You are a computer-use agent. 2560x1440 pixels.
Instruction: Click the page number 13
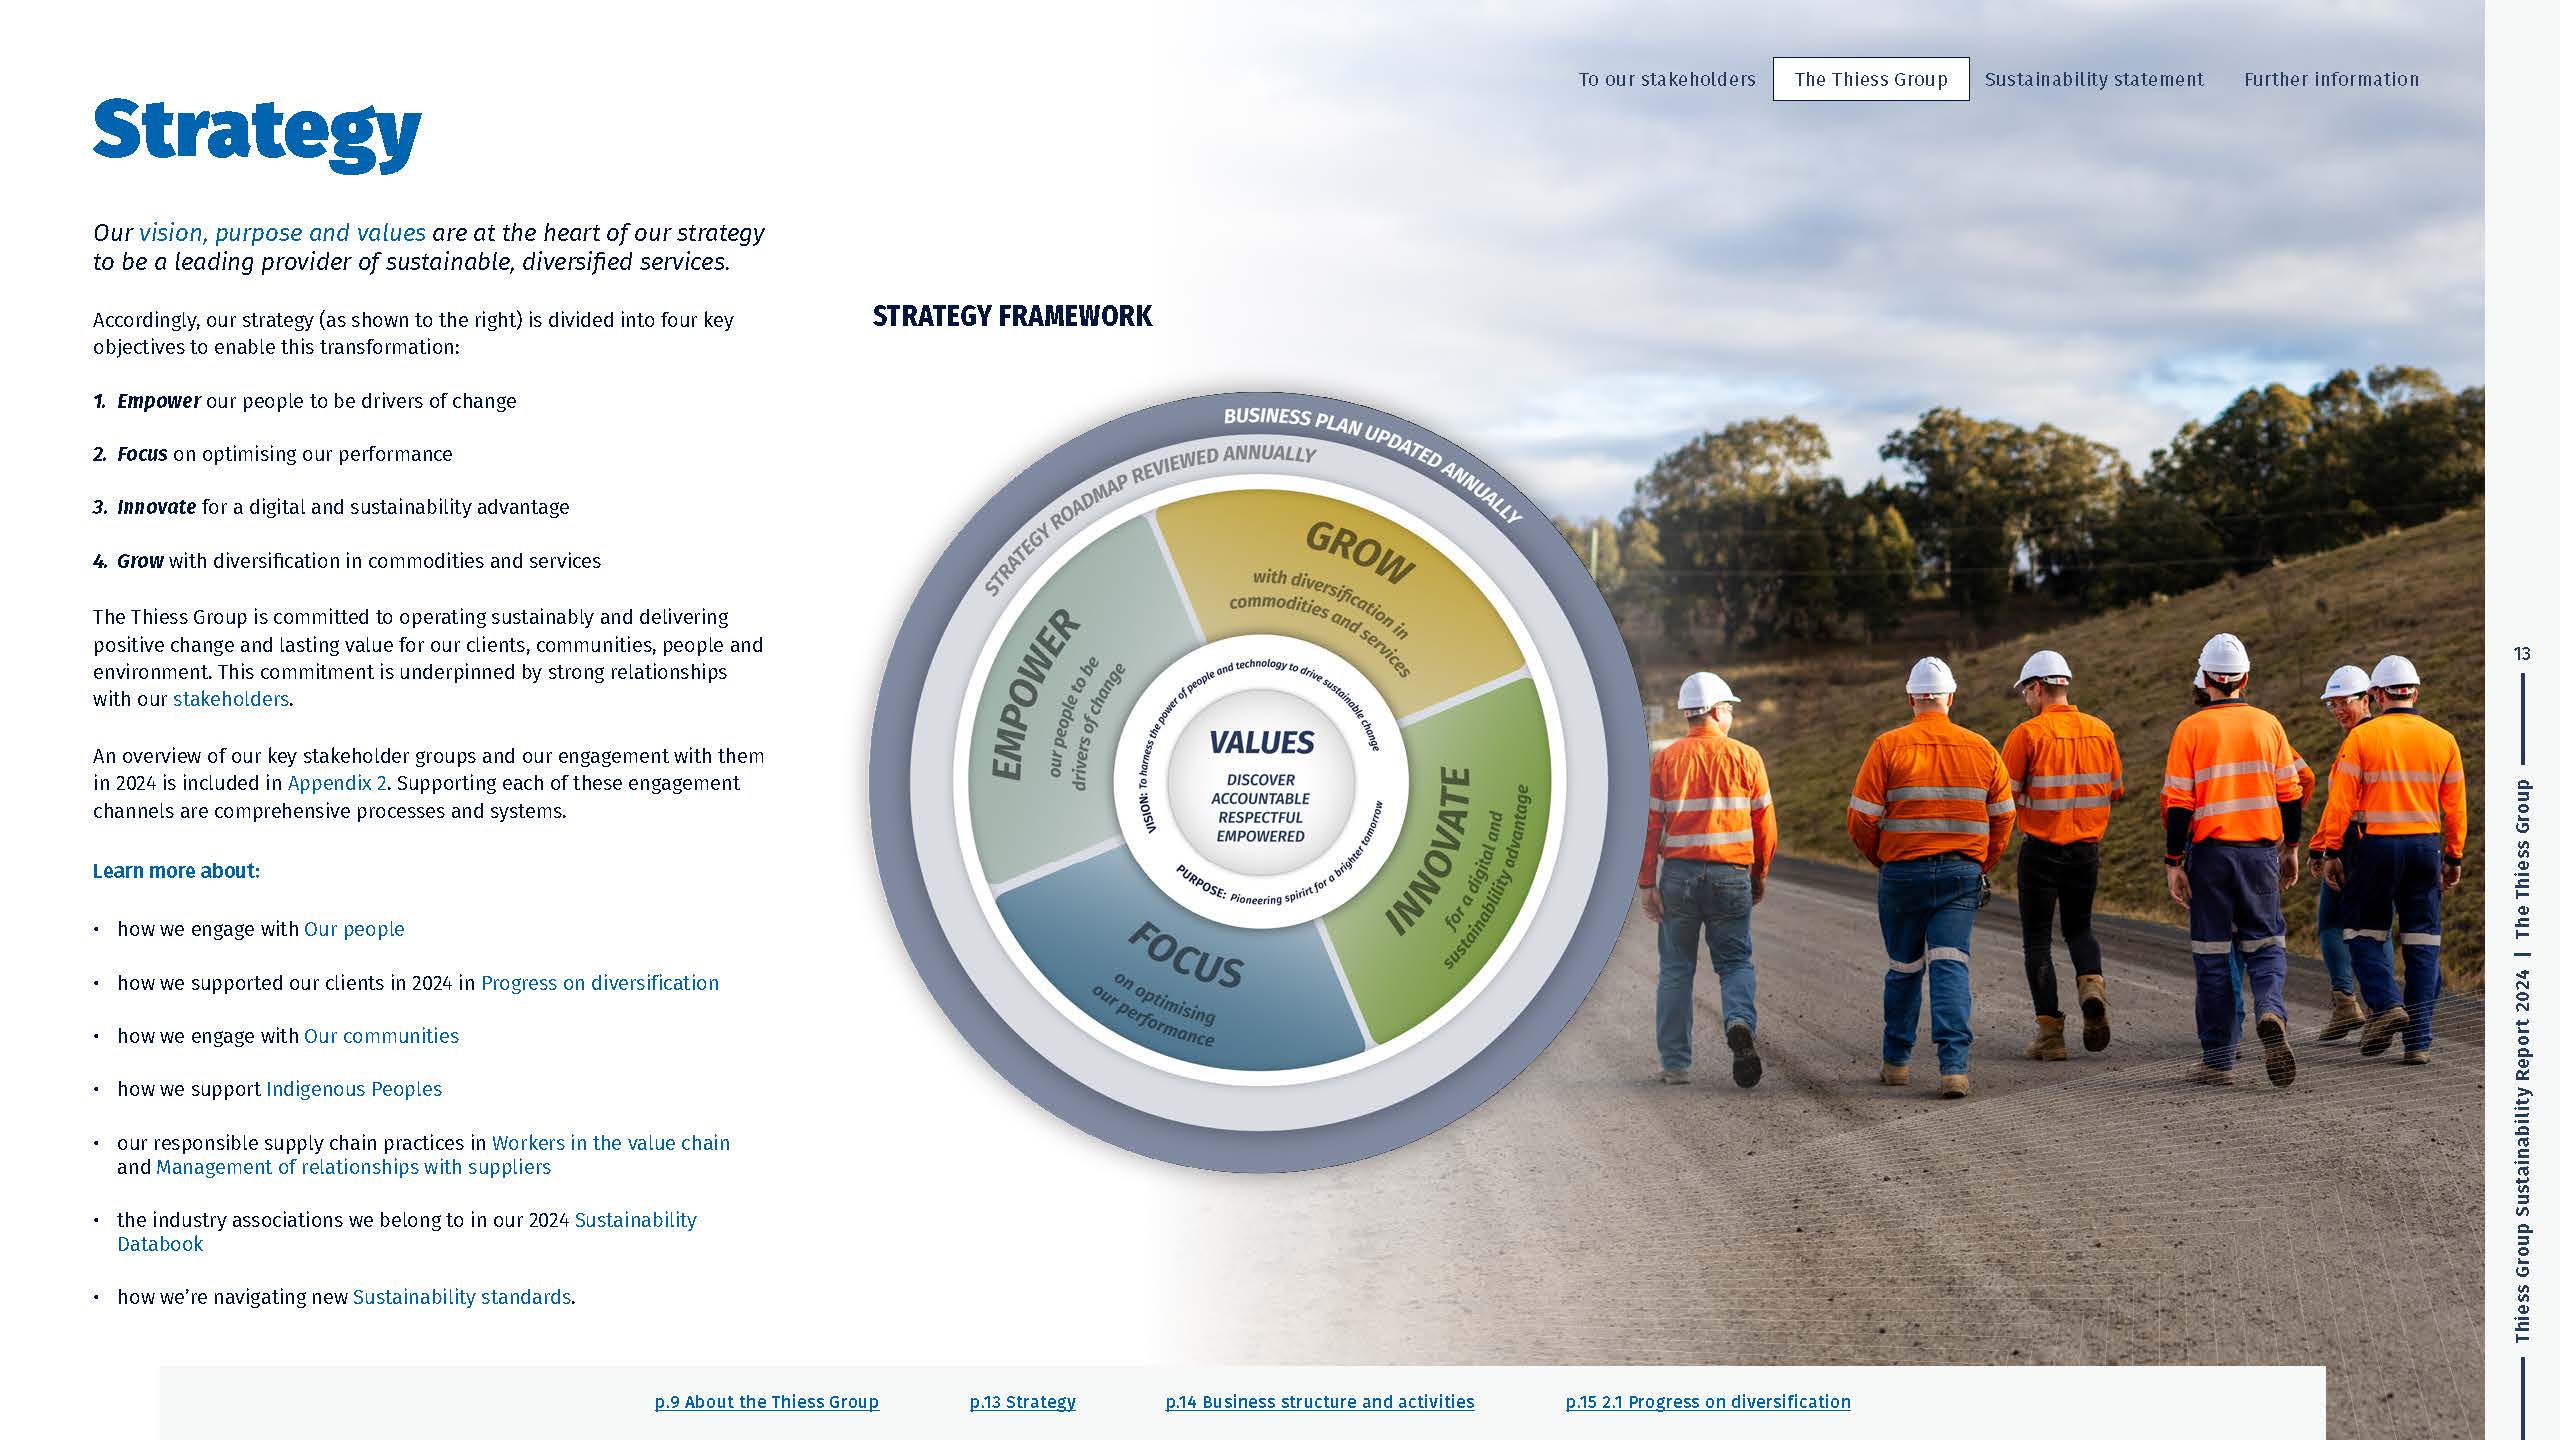pos(2522,654)
